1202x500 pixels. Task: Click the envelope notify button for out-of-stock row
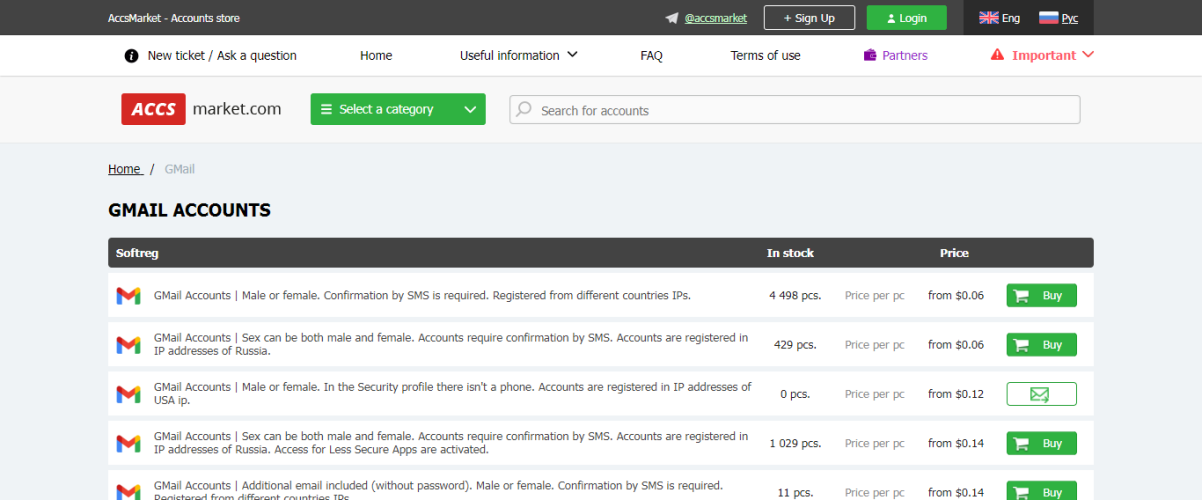click(x=1041, y=394)
